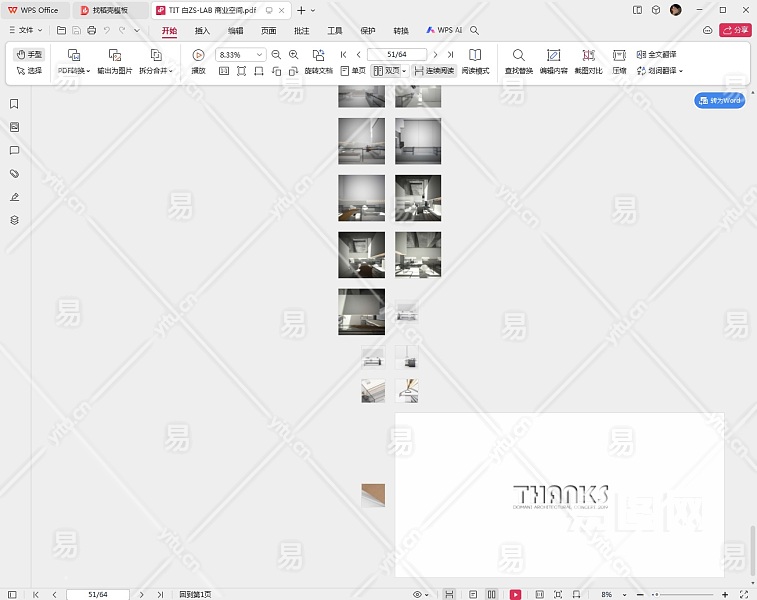Switch to 单页 single page view

pos(353,71)
